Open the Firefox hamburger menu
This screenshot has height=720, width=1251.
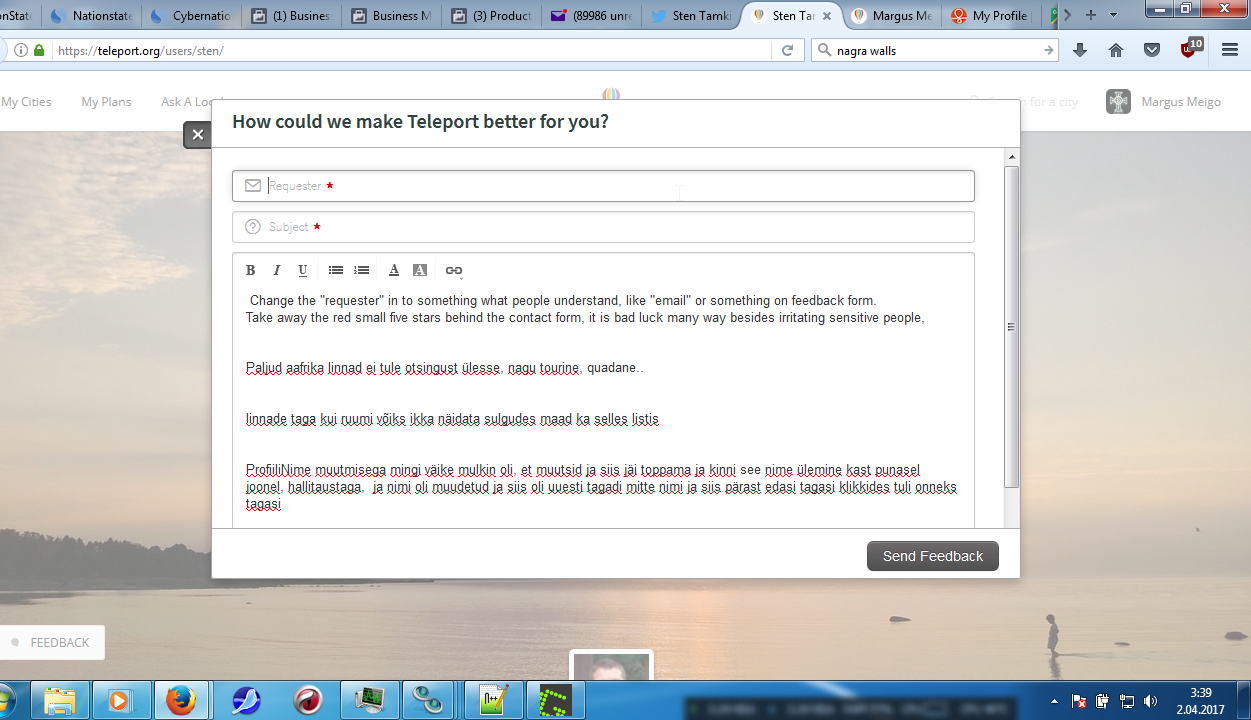pos(1230,50)
